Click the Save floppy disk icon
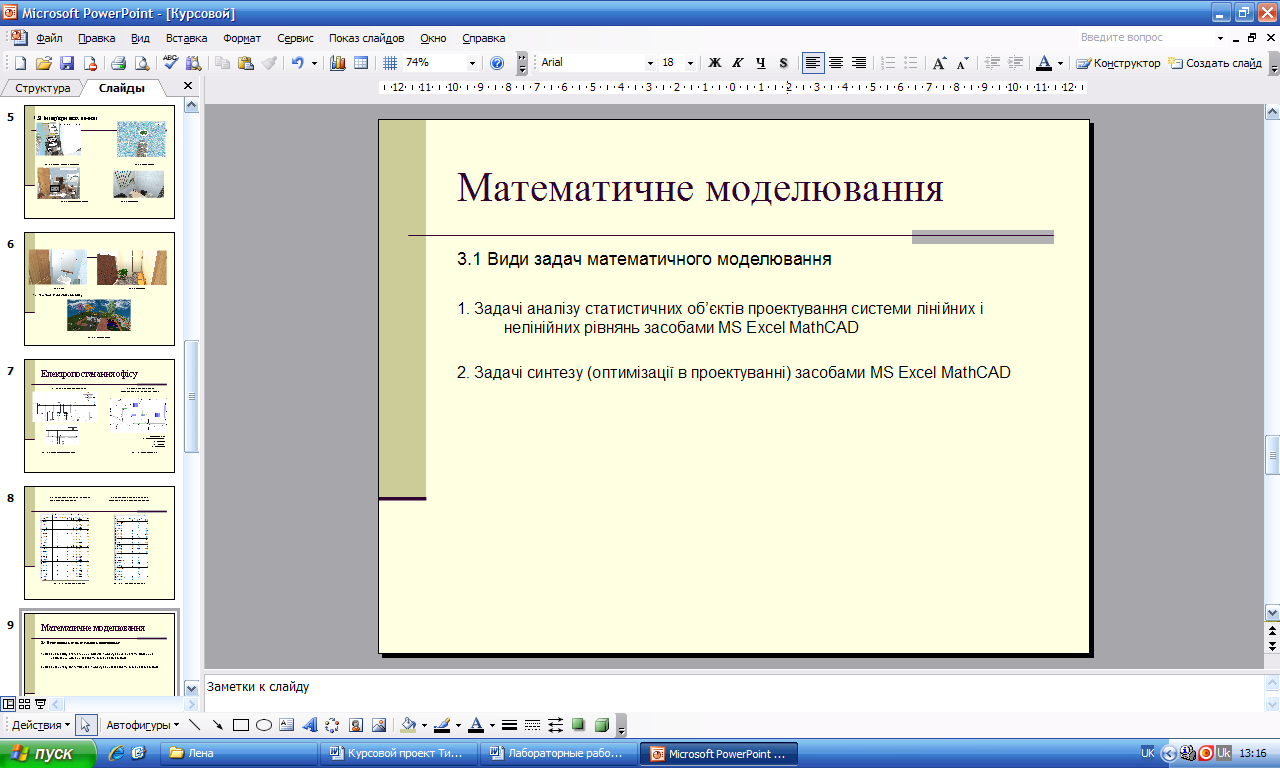 pos(67,63)
